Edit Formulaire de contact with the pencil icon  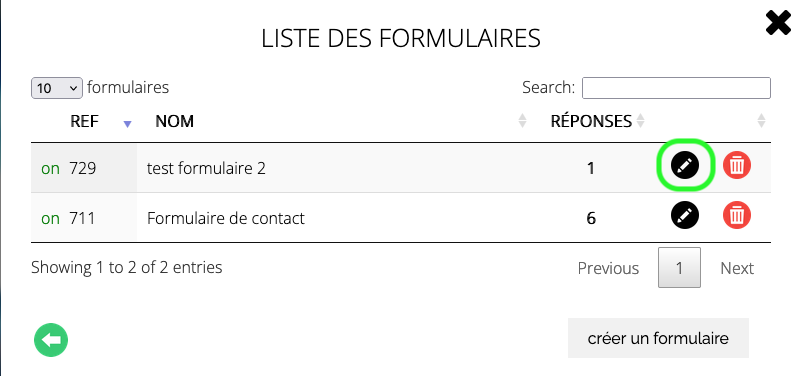coord(685,215)
